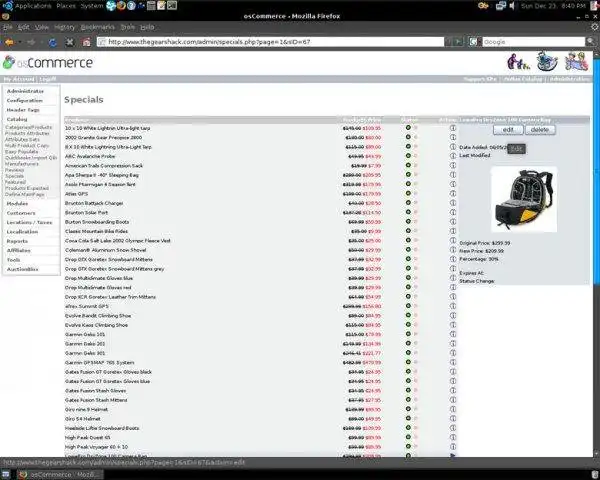Click the osCommerce logo
The width and height of the screenshot is (600, 480).
[48, 63]
